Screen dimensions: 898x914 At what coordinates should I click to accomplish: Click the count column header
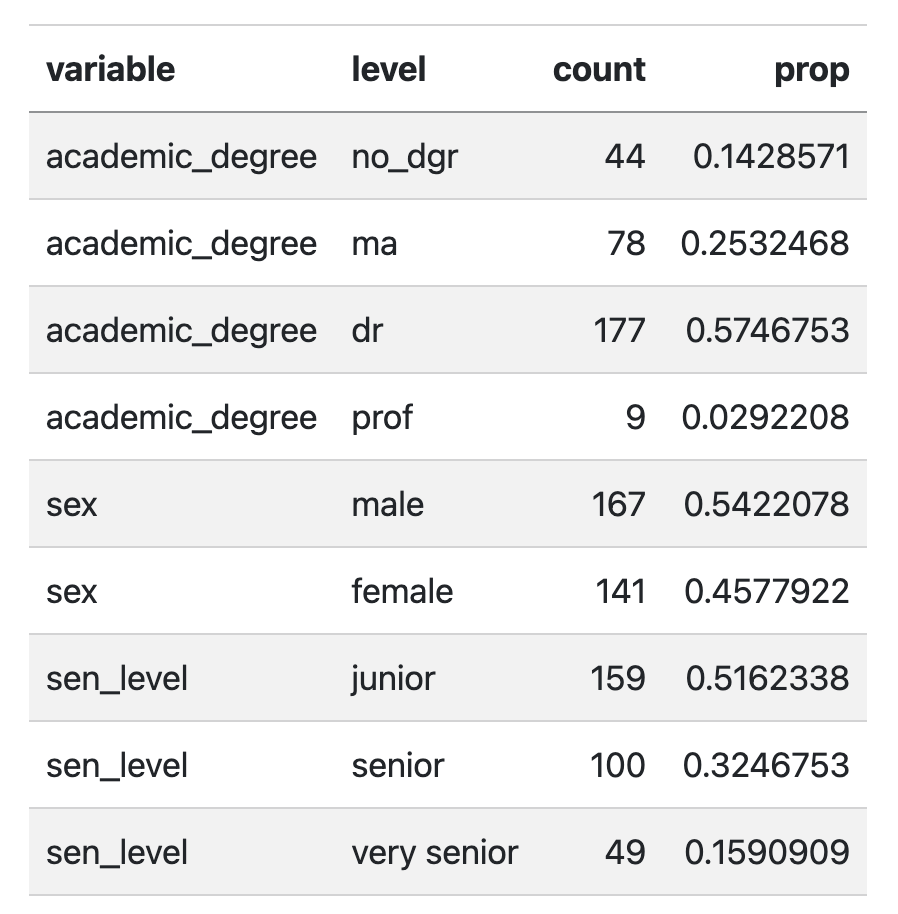[x=599, y=70]
